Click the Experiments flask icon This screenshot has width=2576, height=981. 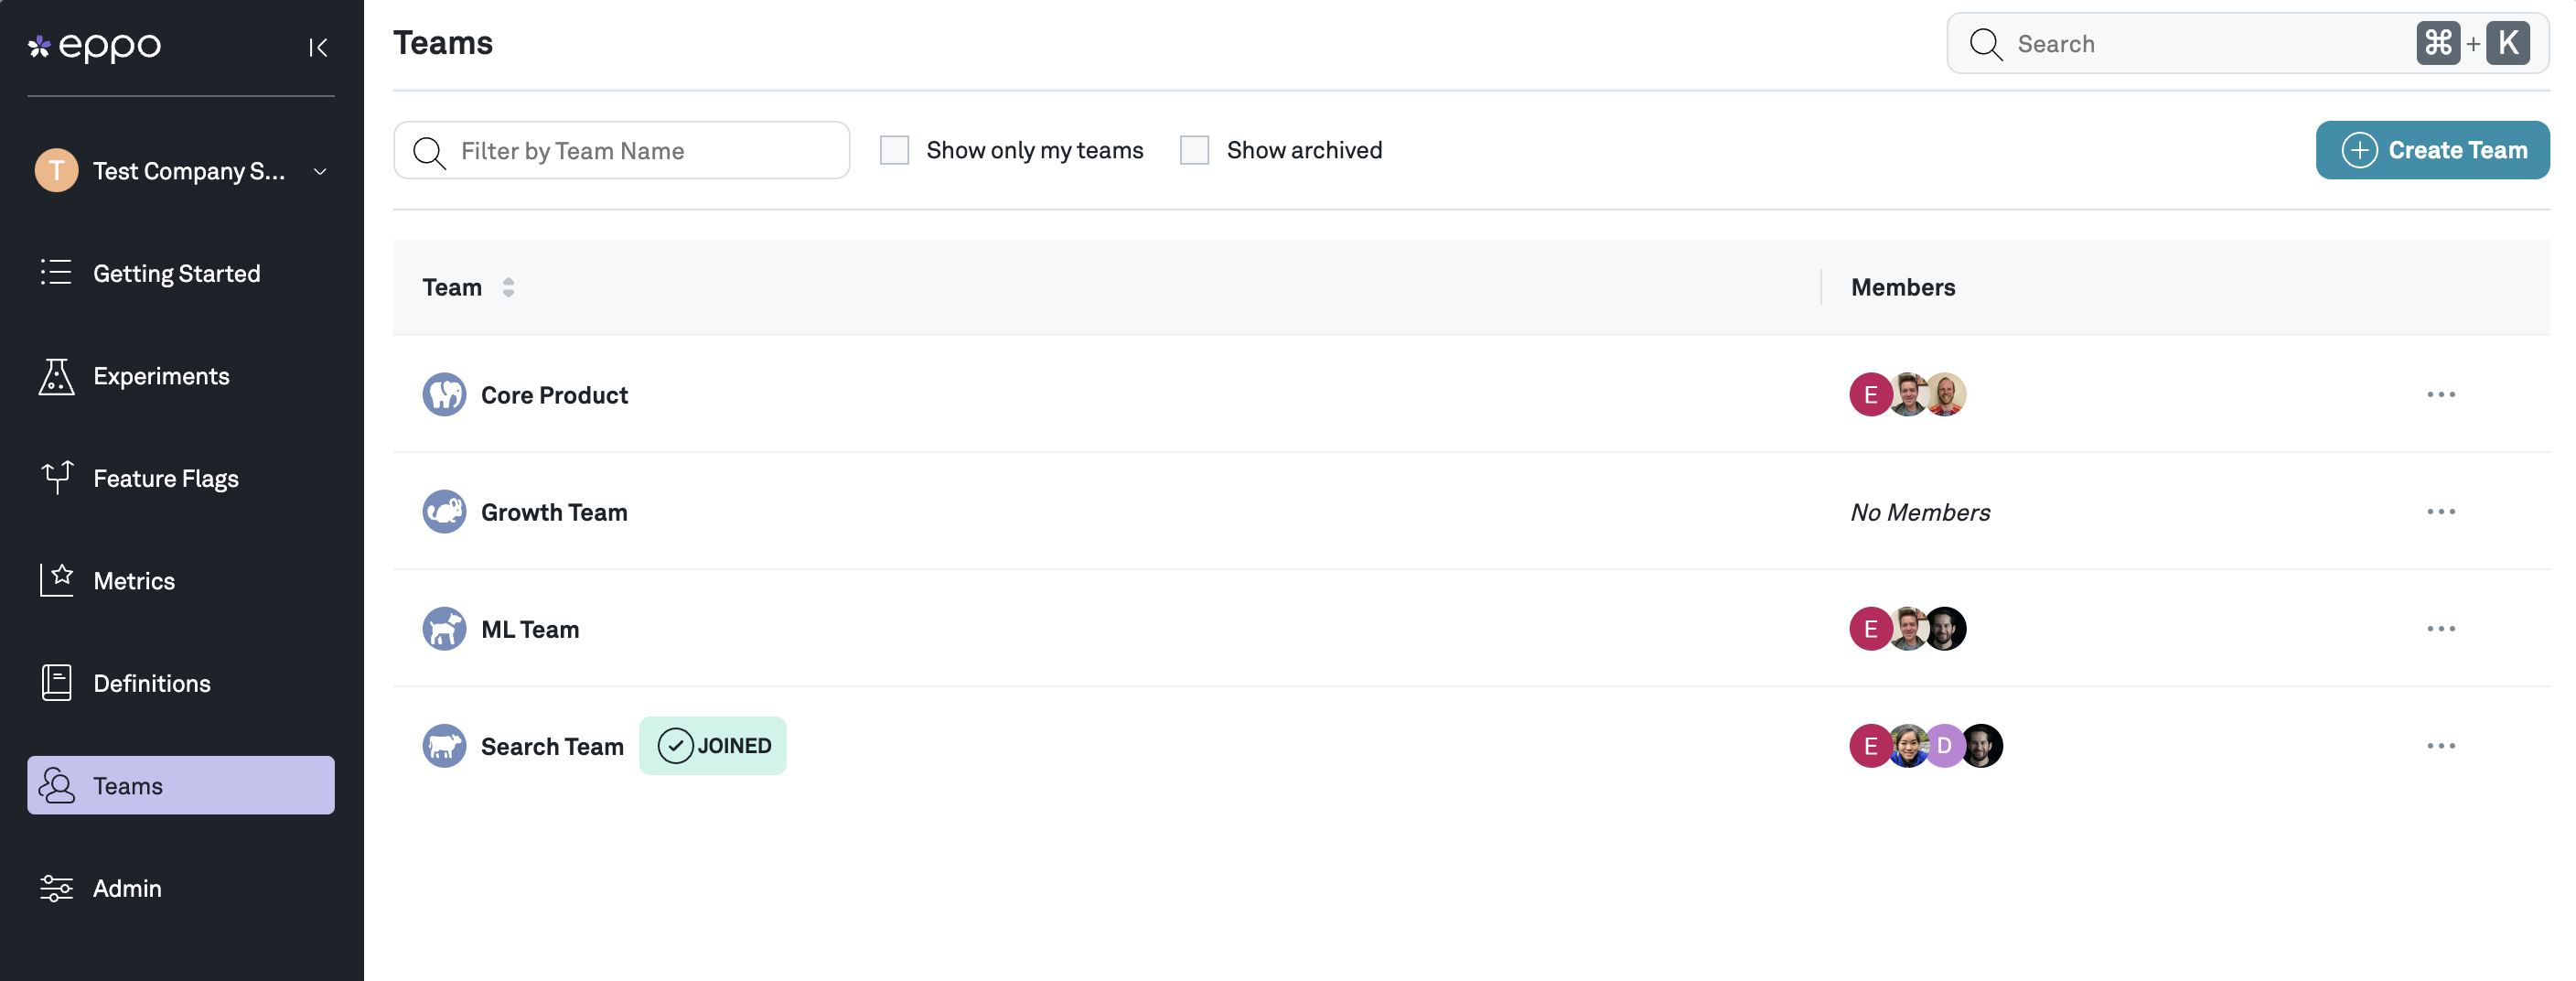pyautogui.click(x=57, y=377)
